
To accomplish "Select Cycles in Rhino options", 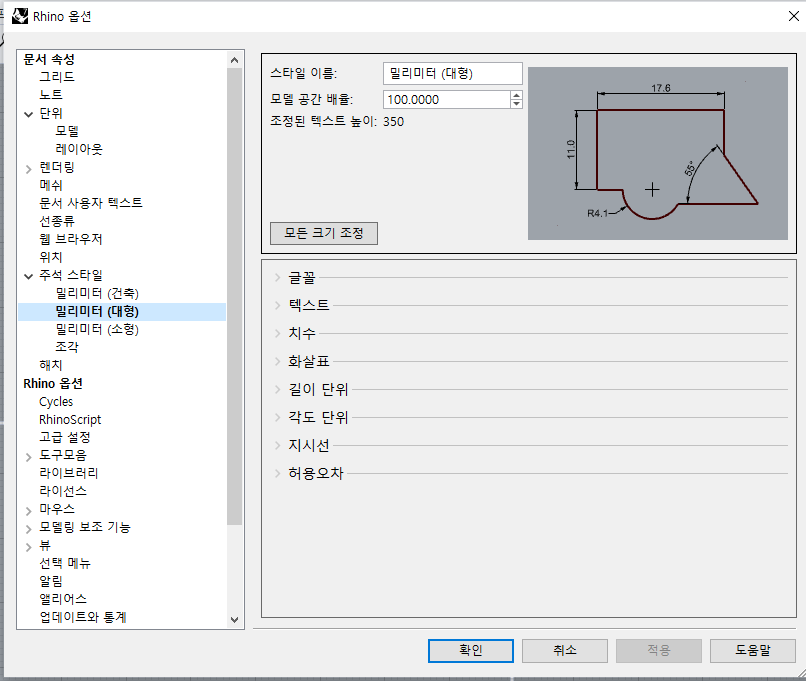I will click(56, 401).
